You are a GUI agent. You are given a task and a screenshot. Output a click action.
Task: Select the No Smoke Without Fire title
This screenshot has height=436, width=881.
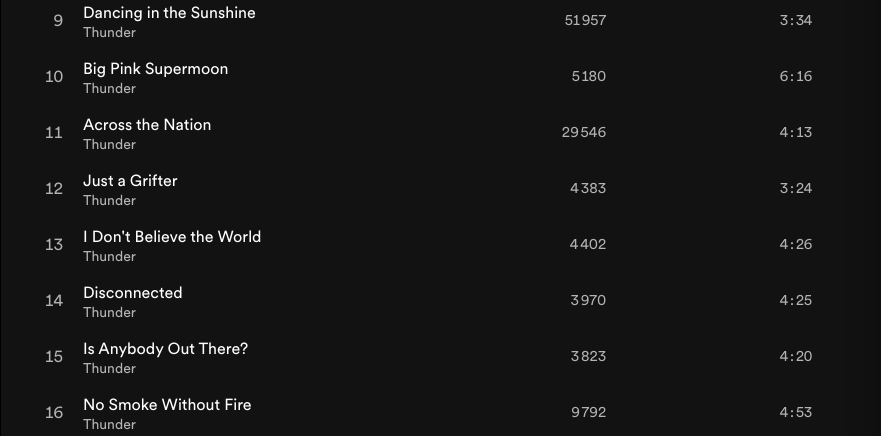tap(167, 405)
